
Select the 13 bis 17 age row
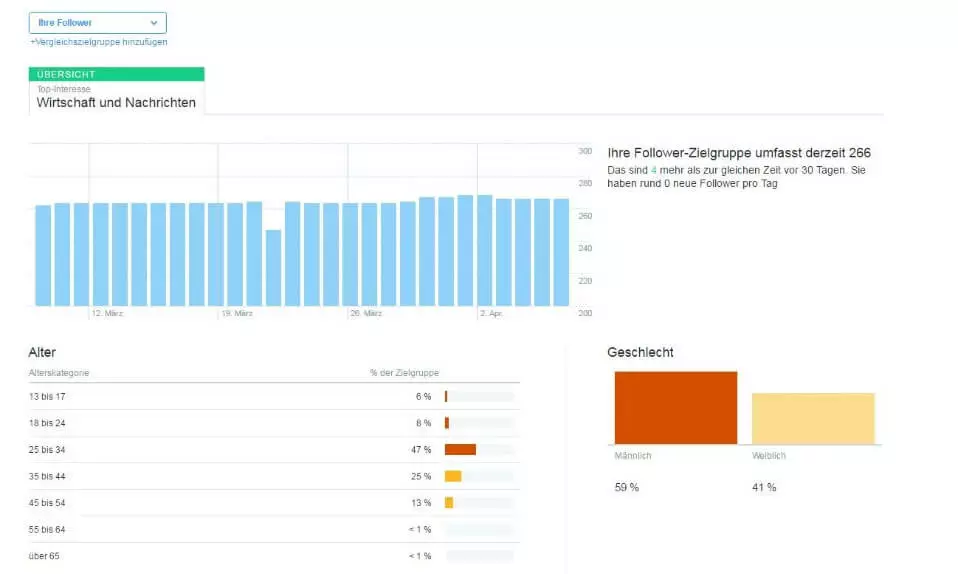[x=274, y=397]
